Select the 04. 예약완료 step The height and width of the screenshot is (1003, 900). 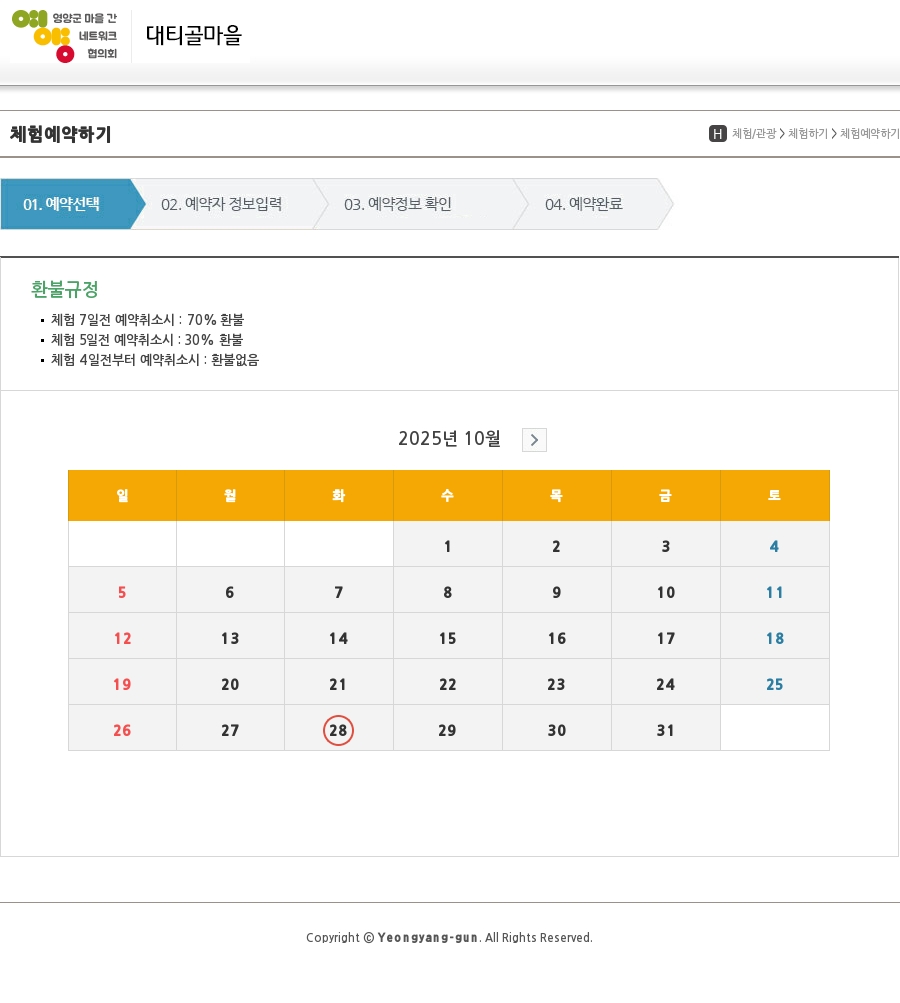point(583,204)
